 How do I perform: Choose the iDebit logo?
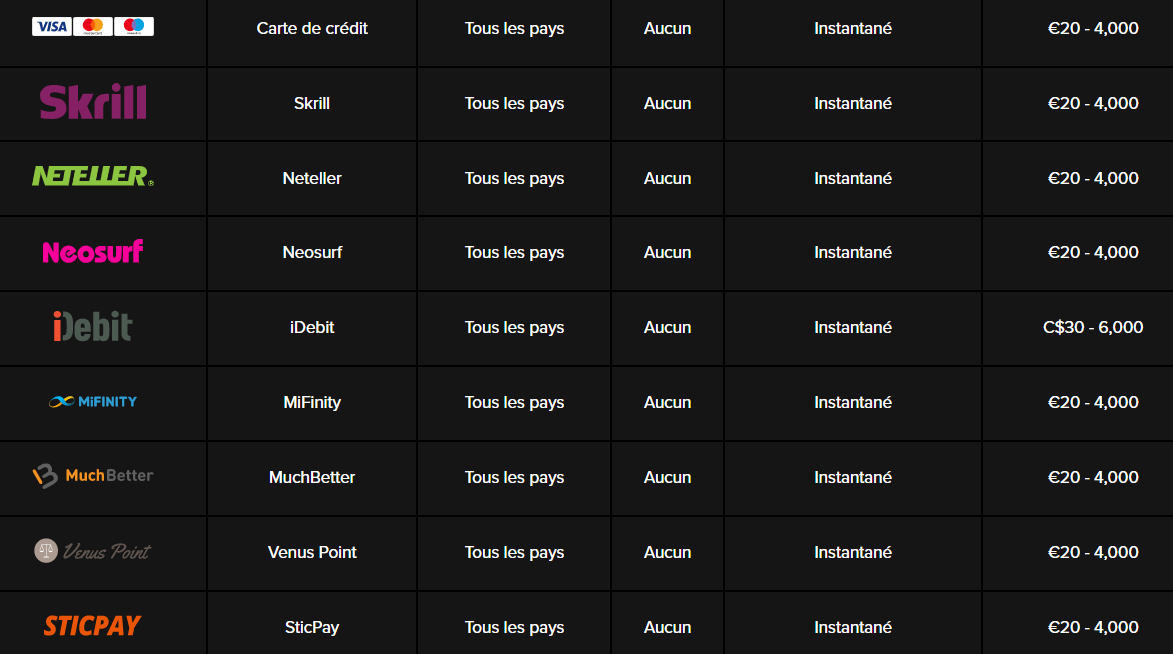pyautogui.click(x=93, y=326)
